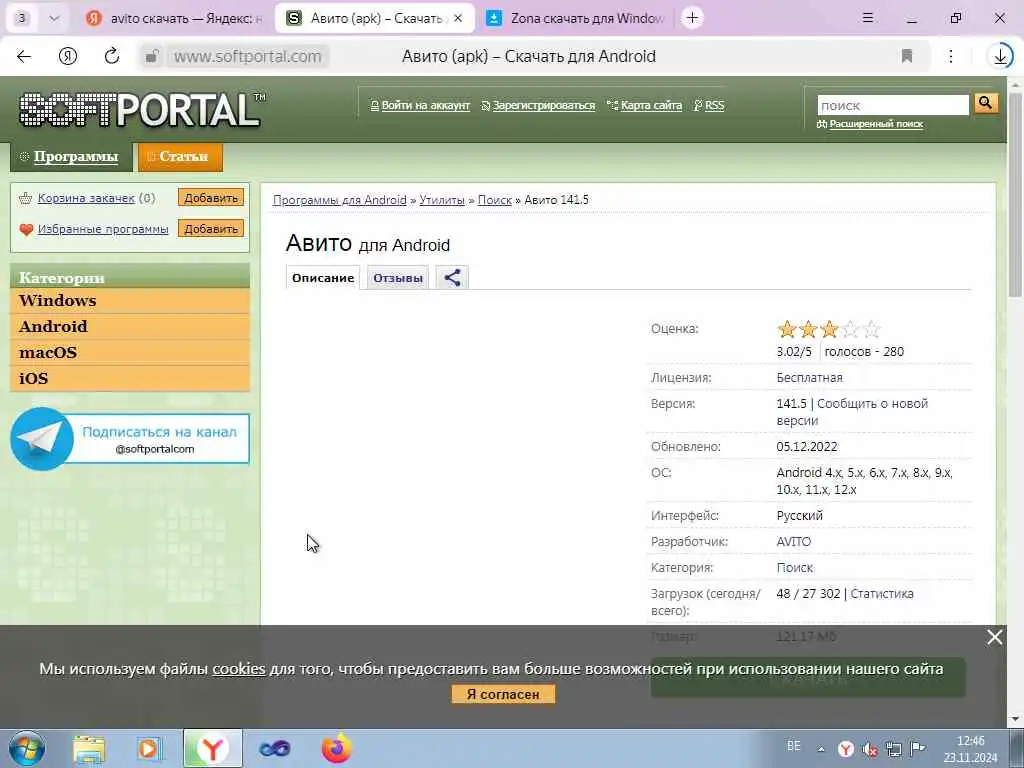Open 'Поиск' breadcrumb link

[494, 200]
